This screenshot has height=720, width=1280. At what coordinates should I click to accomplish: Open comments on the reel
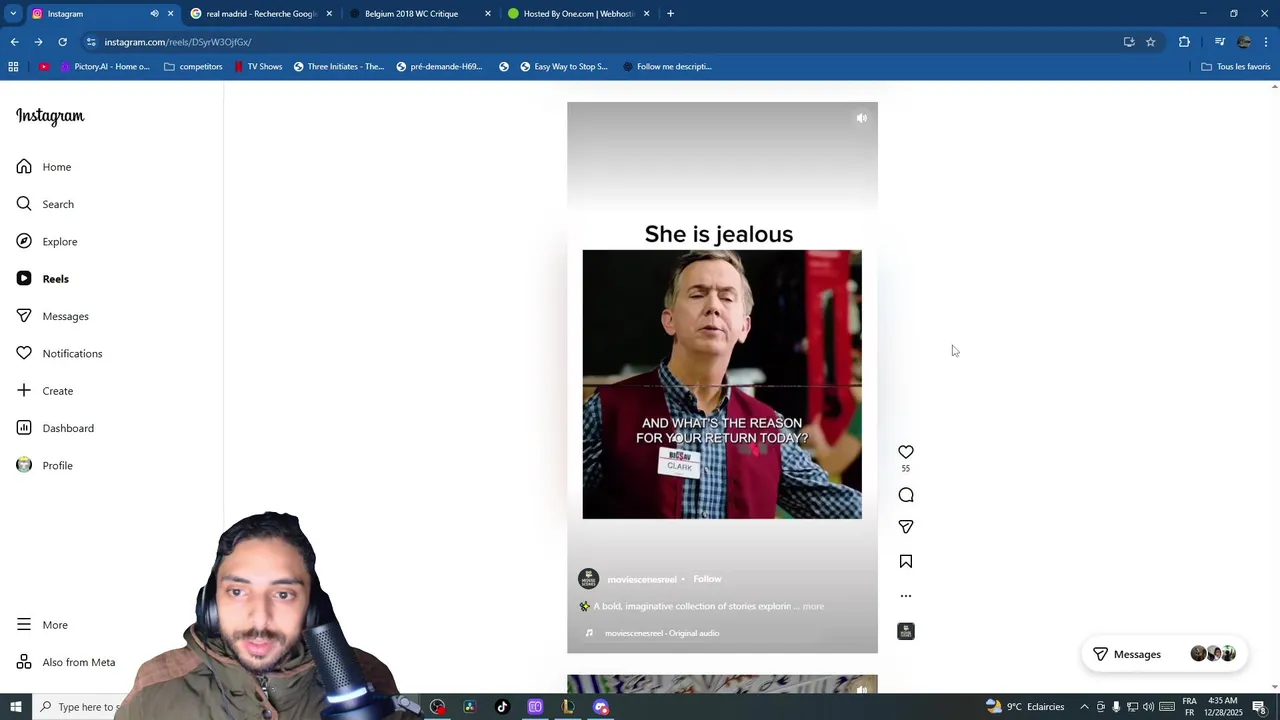pyautogui.click(x=906, y=495)
